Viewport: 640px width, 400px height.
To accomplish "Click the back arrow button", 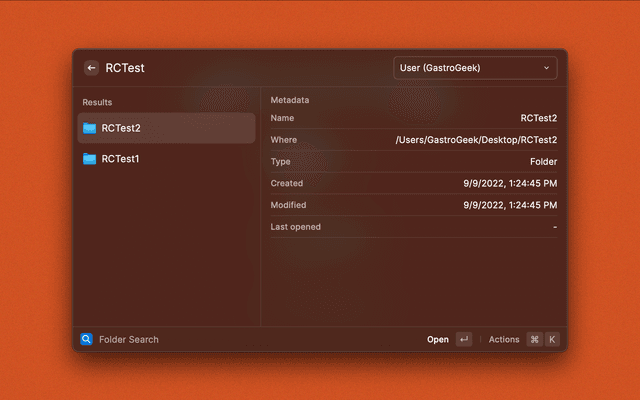I will (x=91, y=68).
